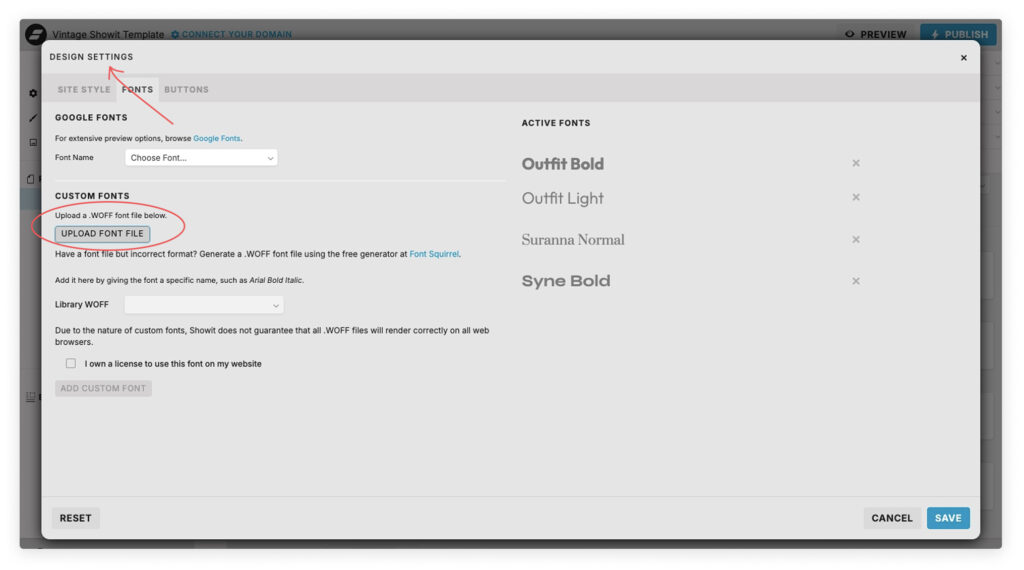Click Connect Your Domain link
Viewport: 1024px width, 570px height.
coord(232,35)
